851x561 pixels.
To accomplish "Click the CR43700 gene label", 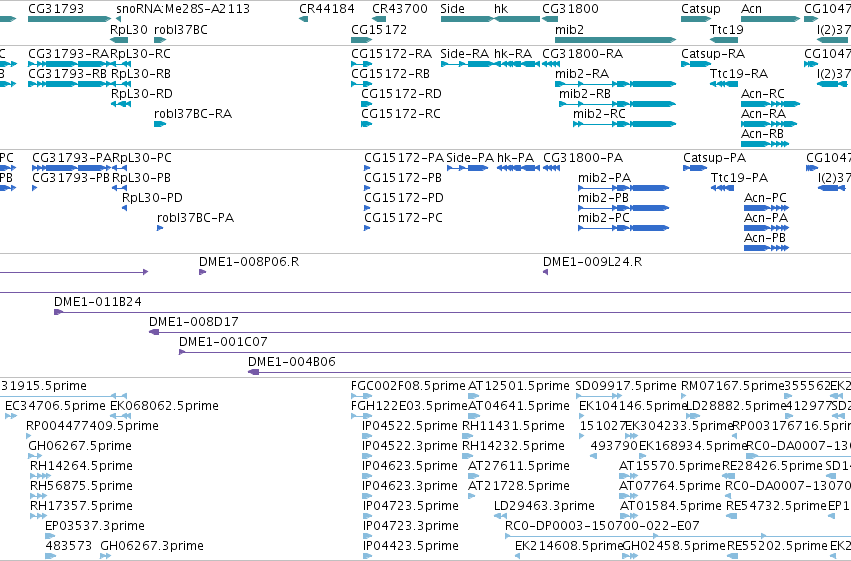I will (x=400, y=9).
